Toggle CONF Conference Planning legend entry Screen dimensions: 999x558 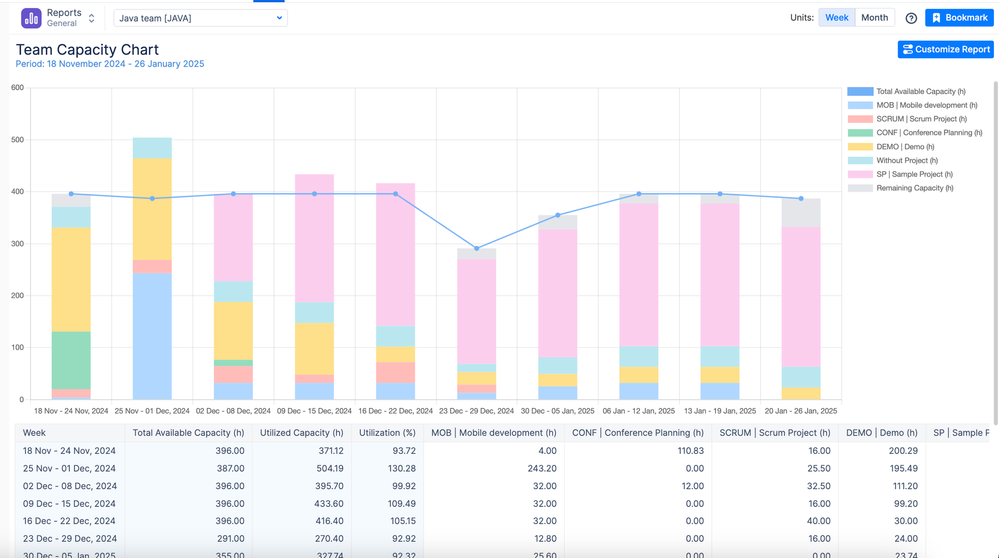[915, 132]
